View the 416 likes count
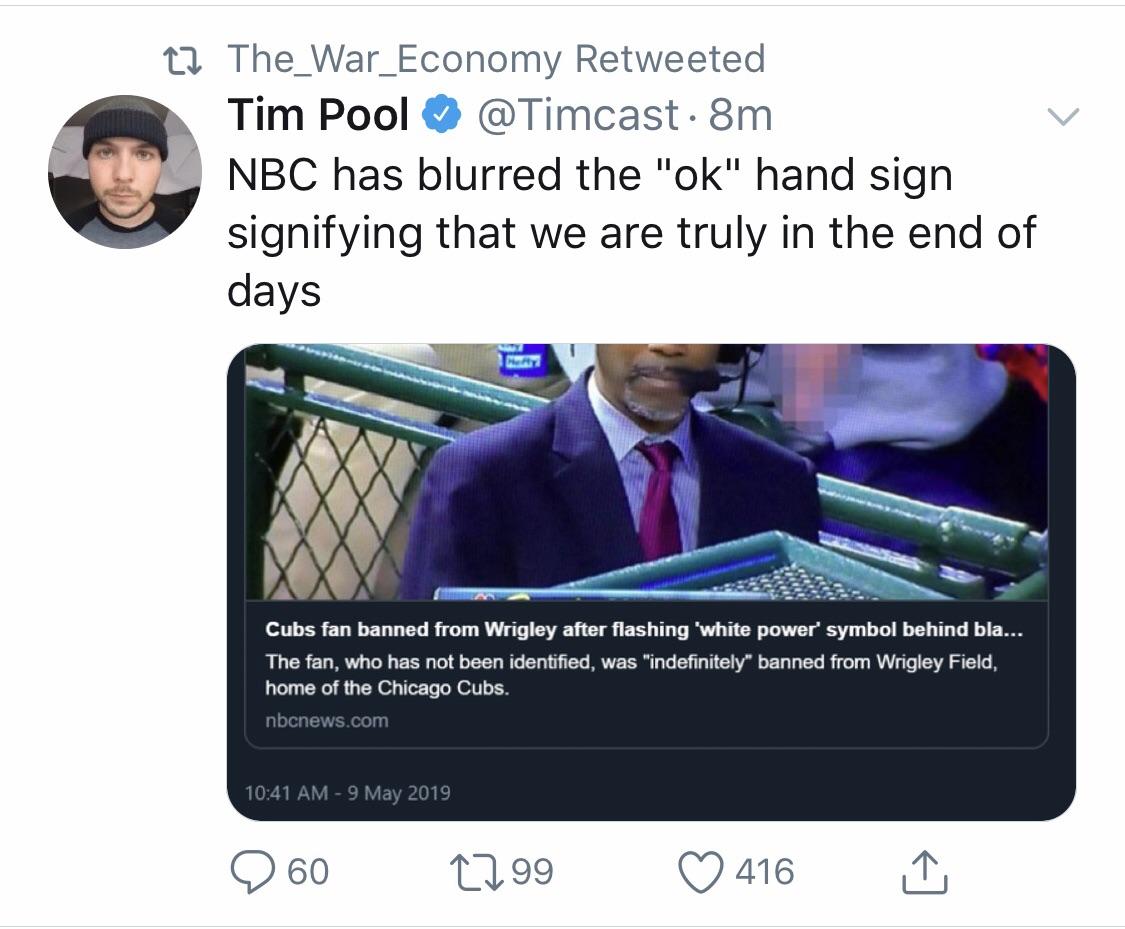Screen dimensions: 1125x929 pos(765,872)
